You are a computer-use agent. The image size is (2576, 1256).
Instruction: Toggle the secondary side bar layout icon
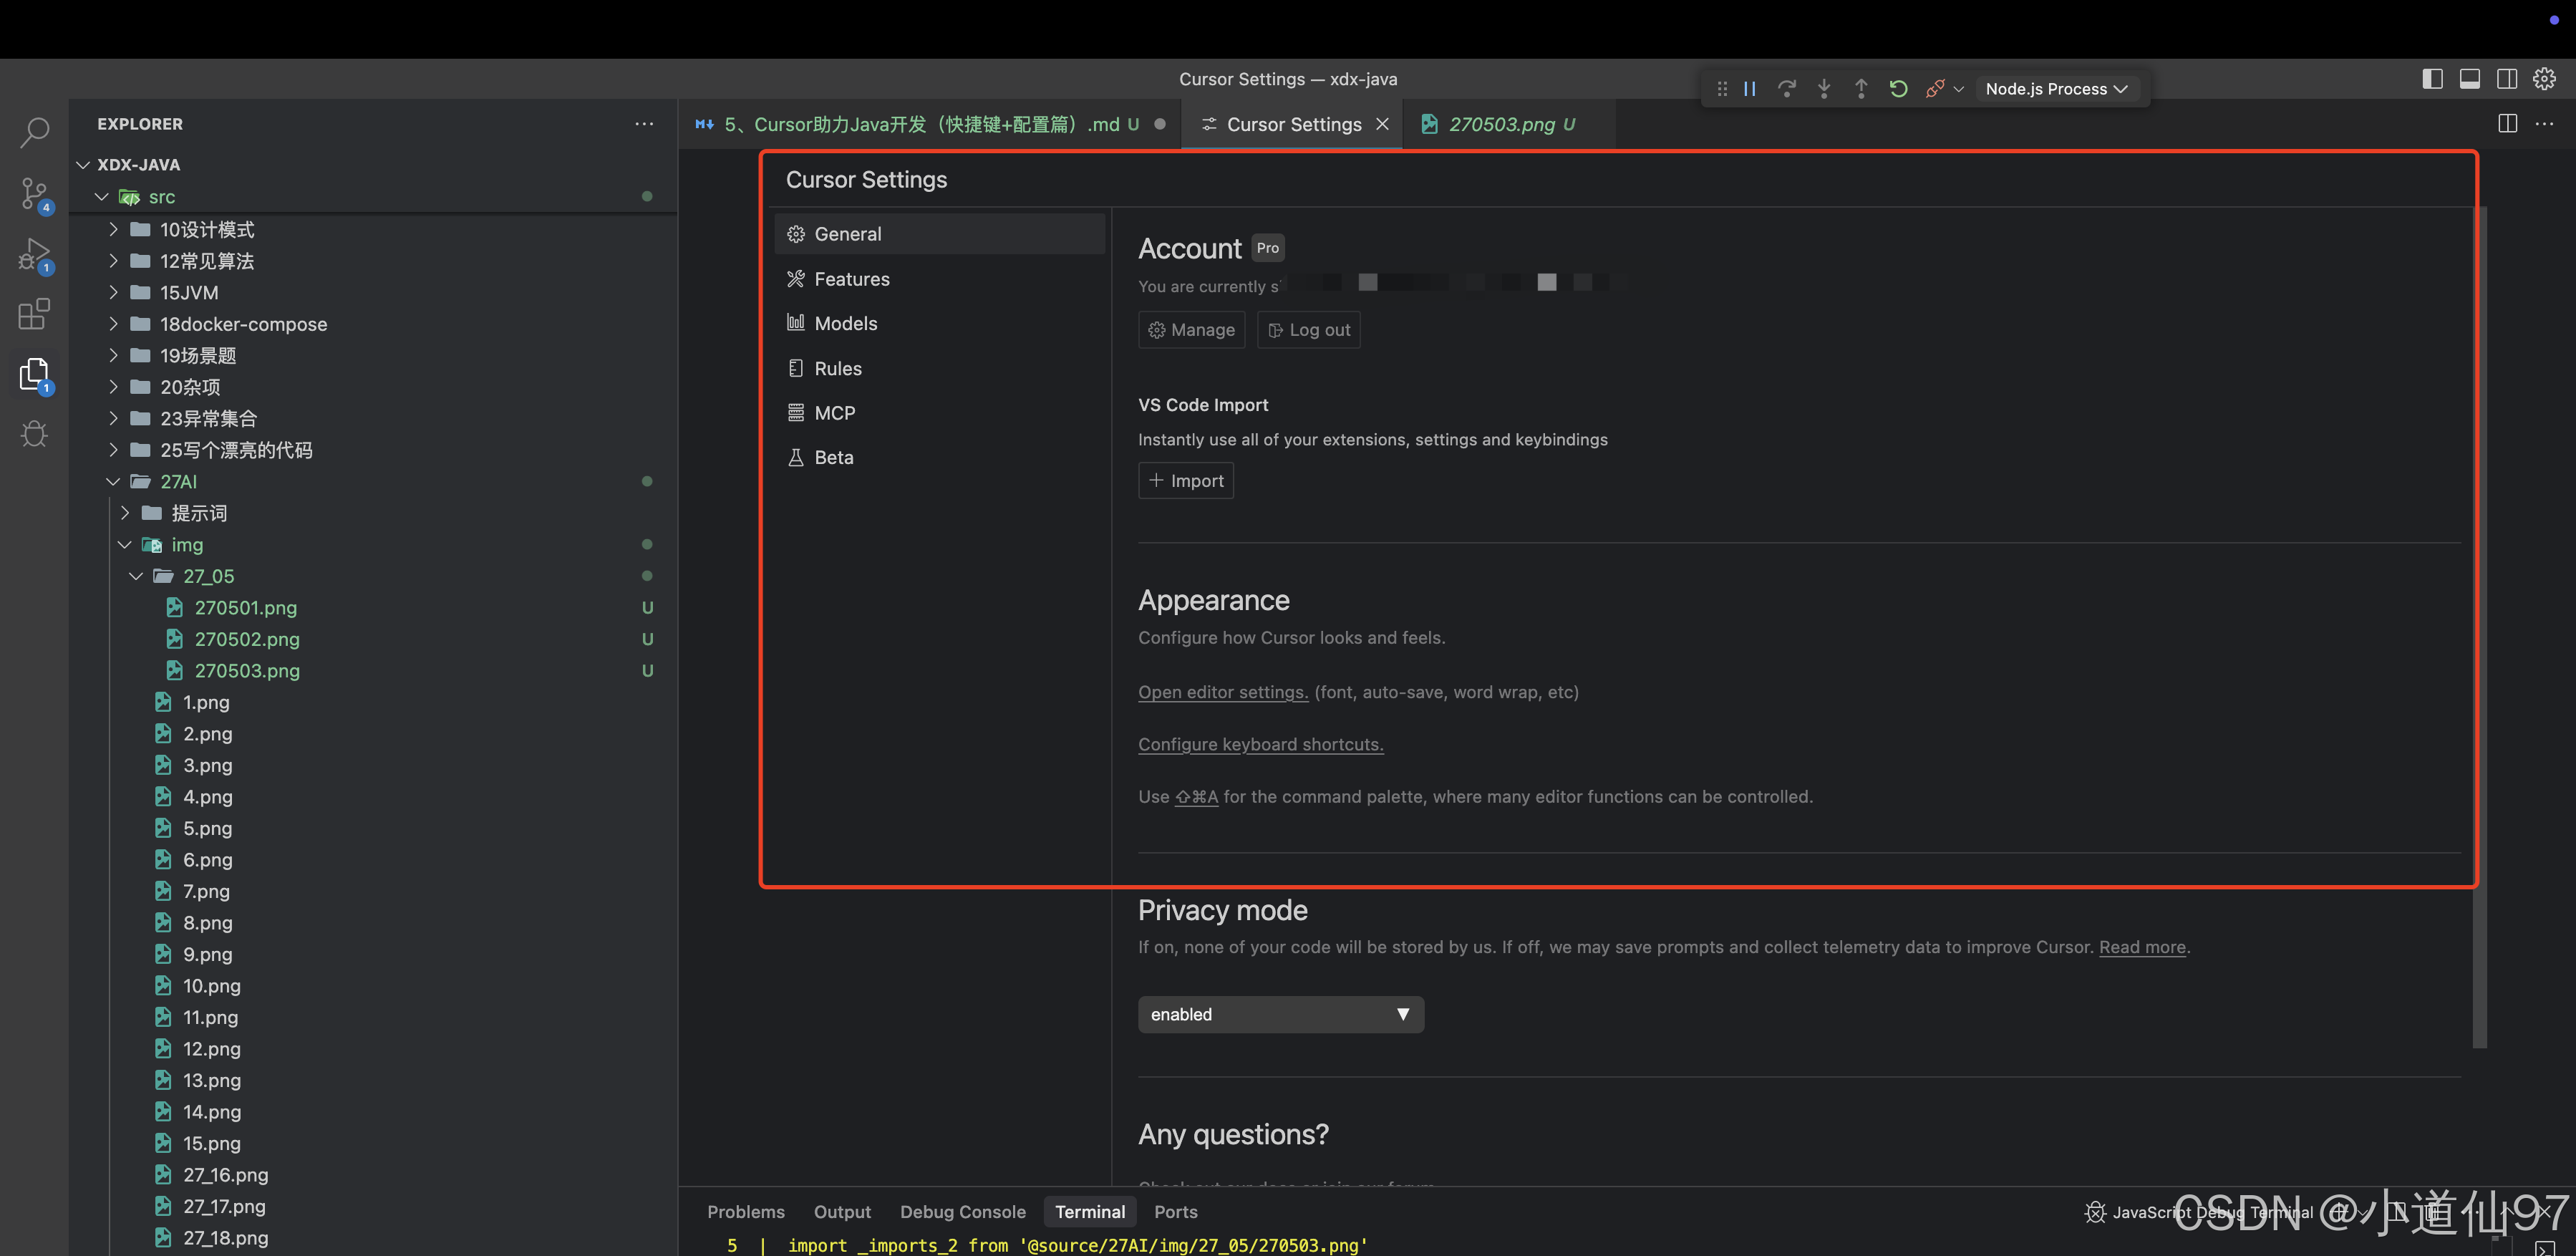point(2507,79)
